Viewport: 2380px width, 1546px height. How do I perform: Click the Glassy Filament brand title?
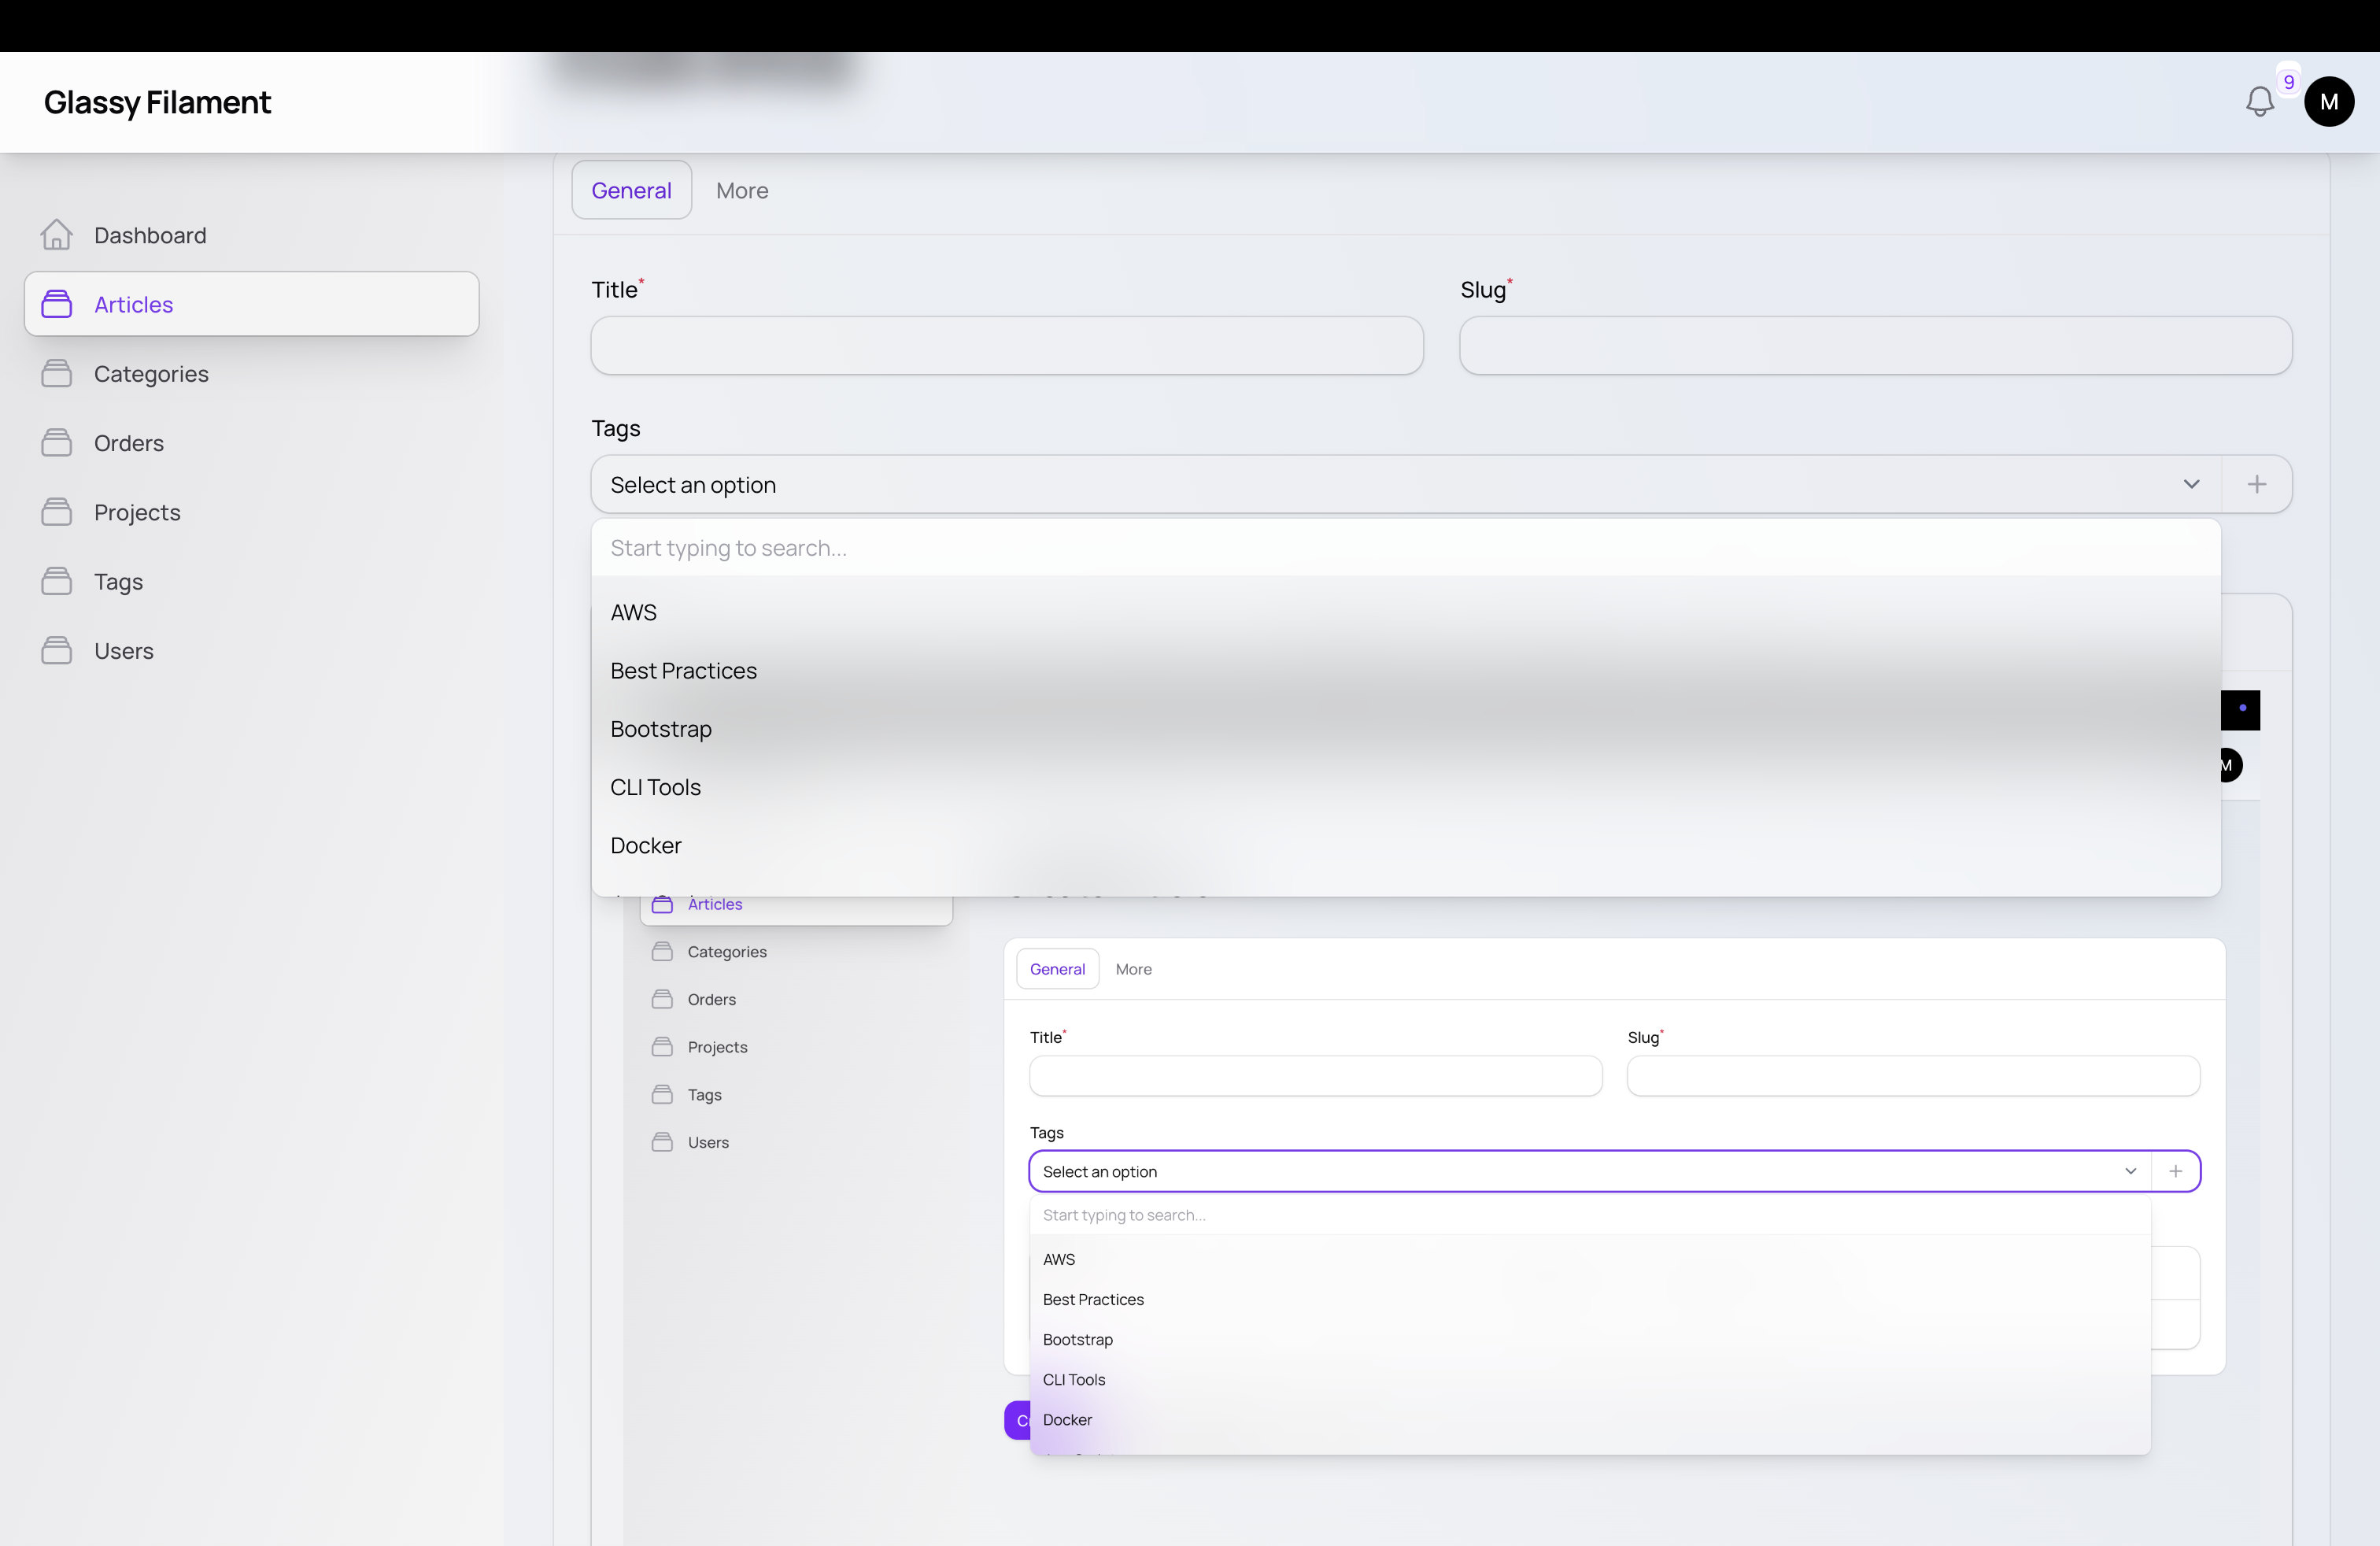click(157, 102)
